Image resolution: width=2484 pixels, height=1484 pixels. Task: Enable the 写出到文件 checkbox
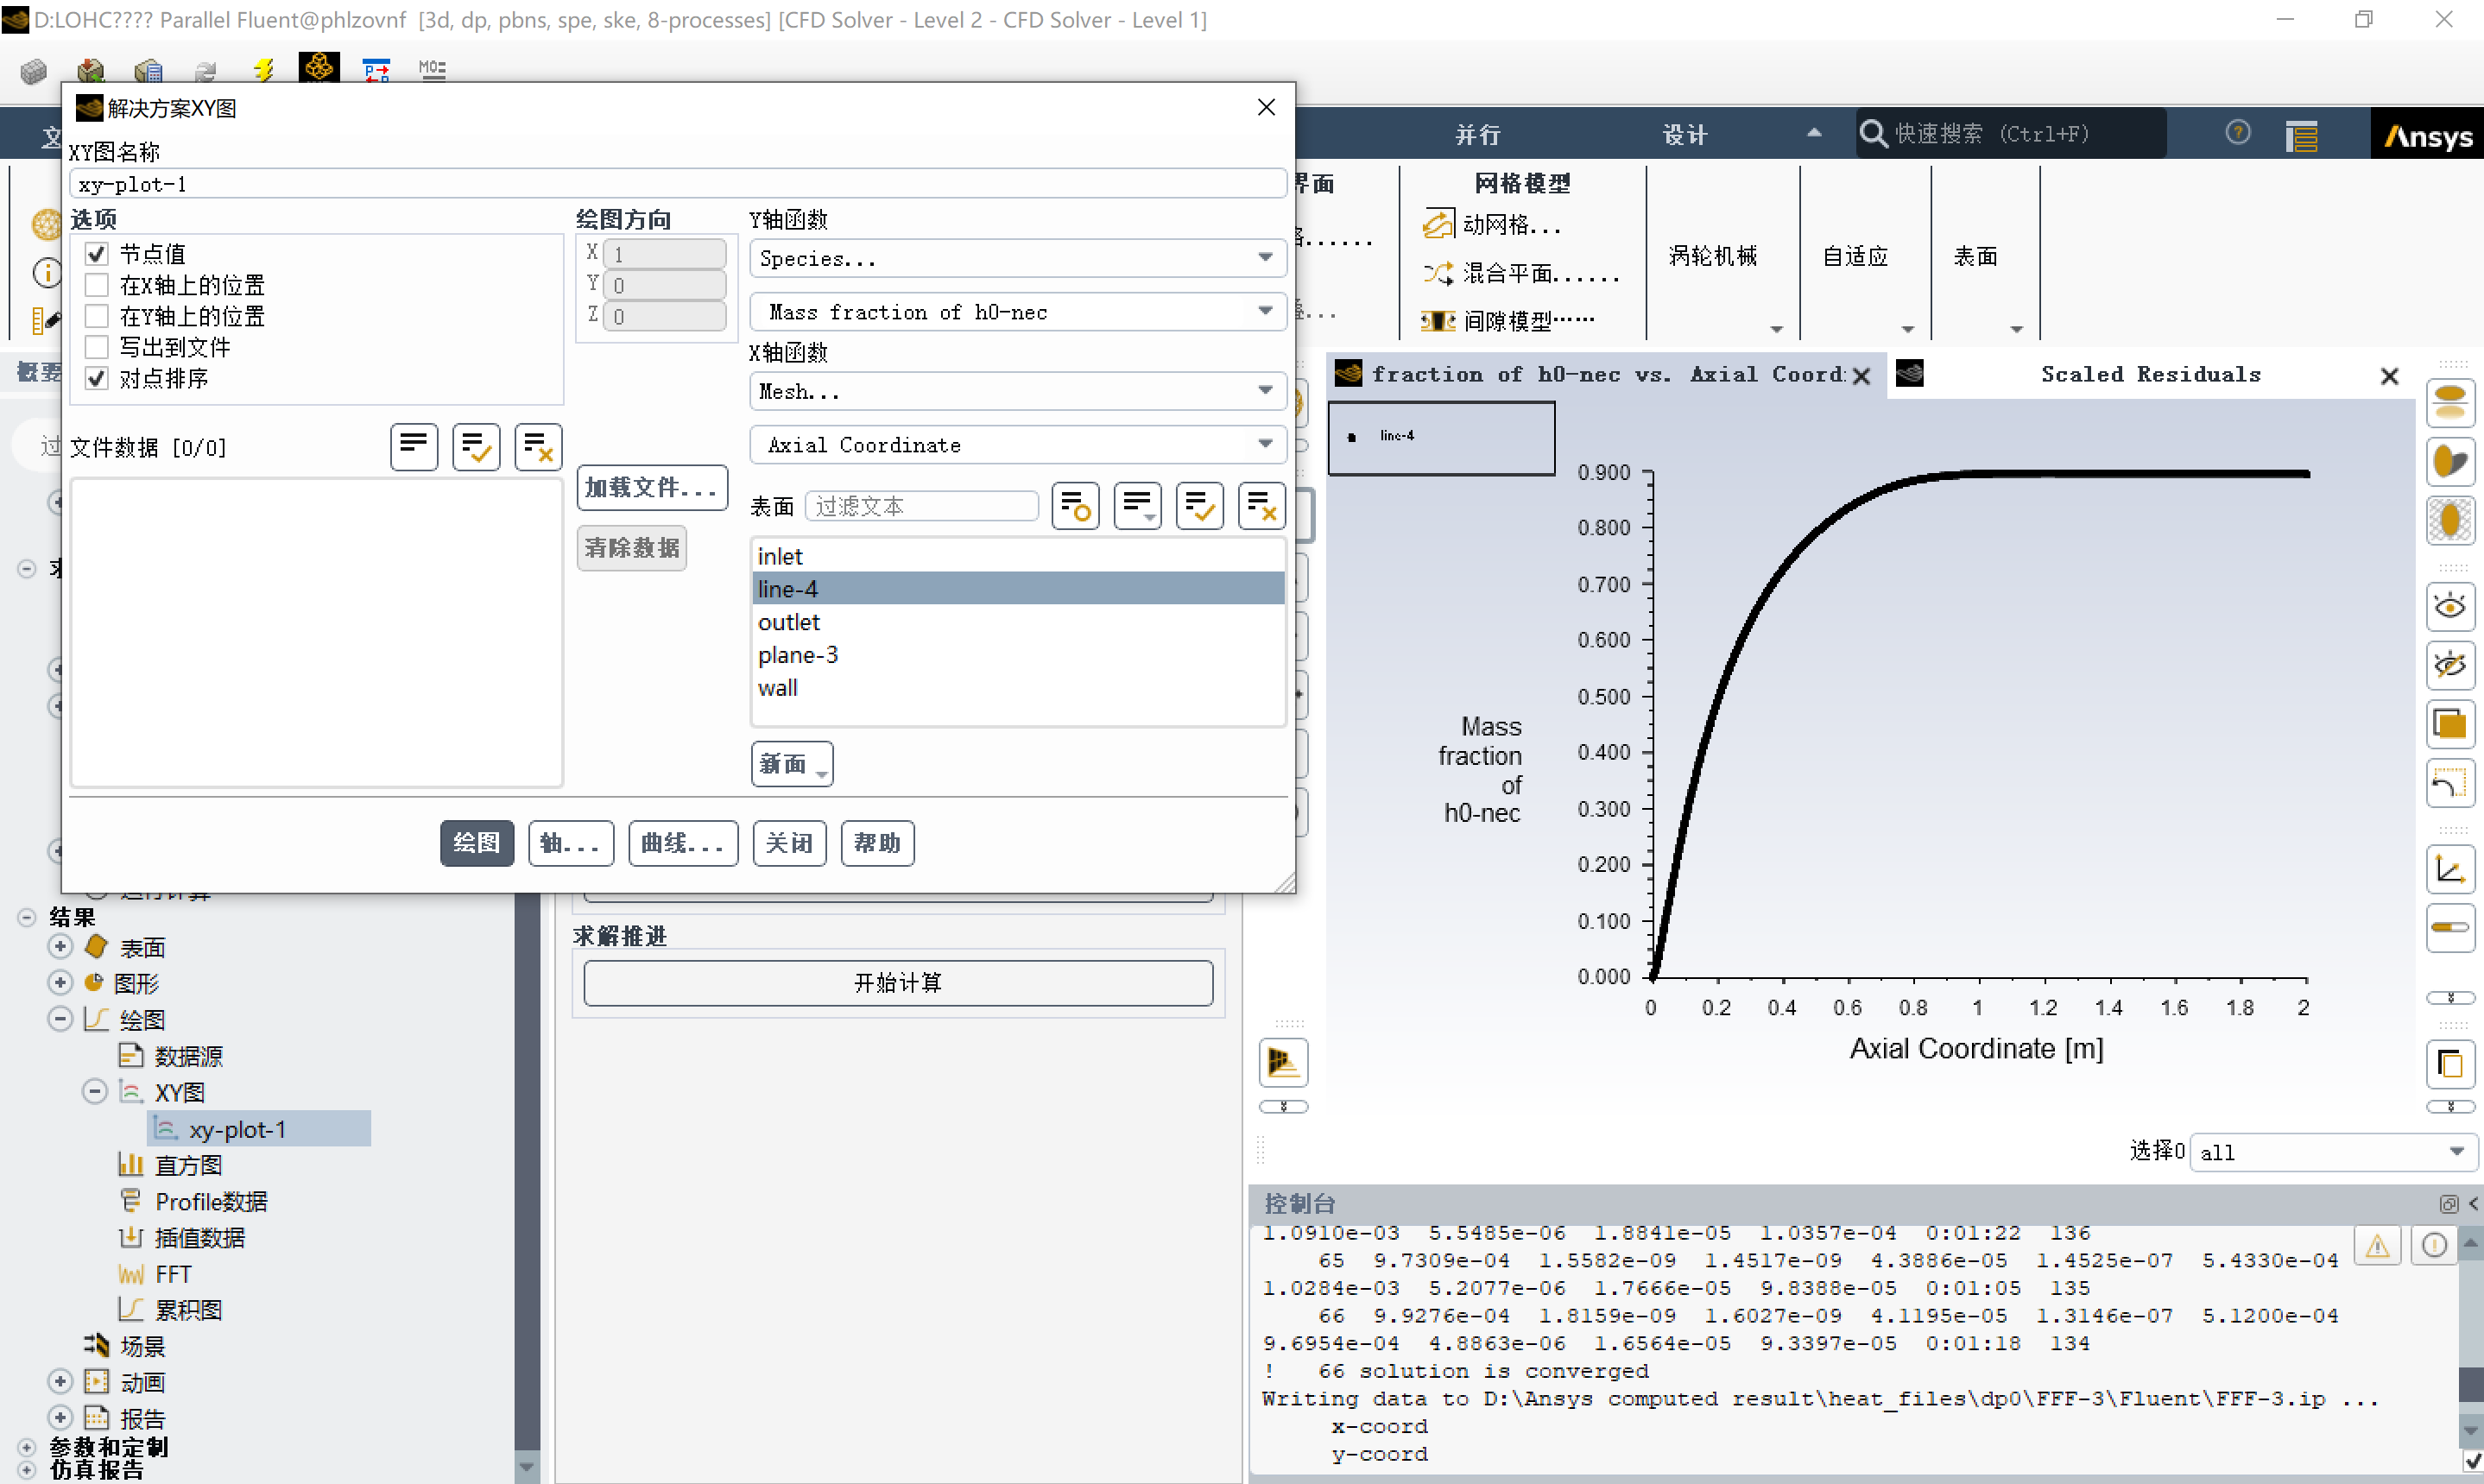(x=97, y=347)
